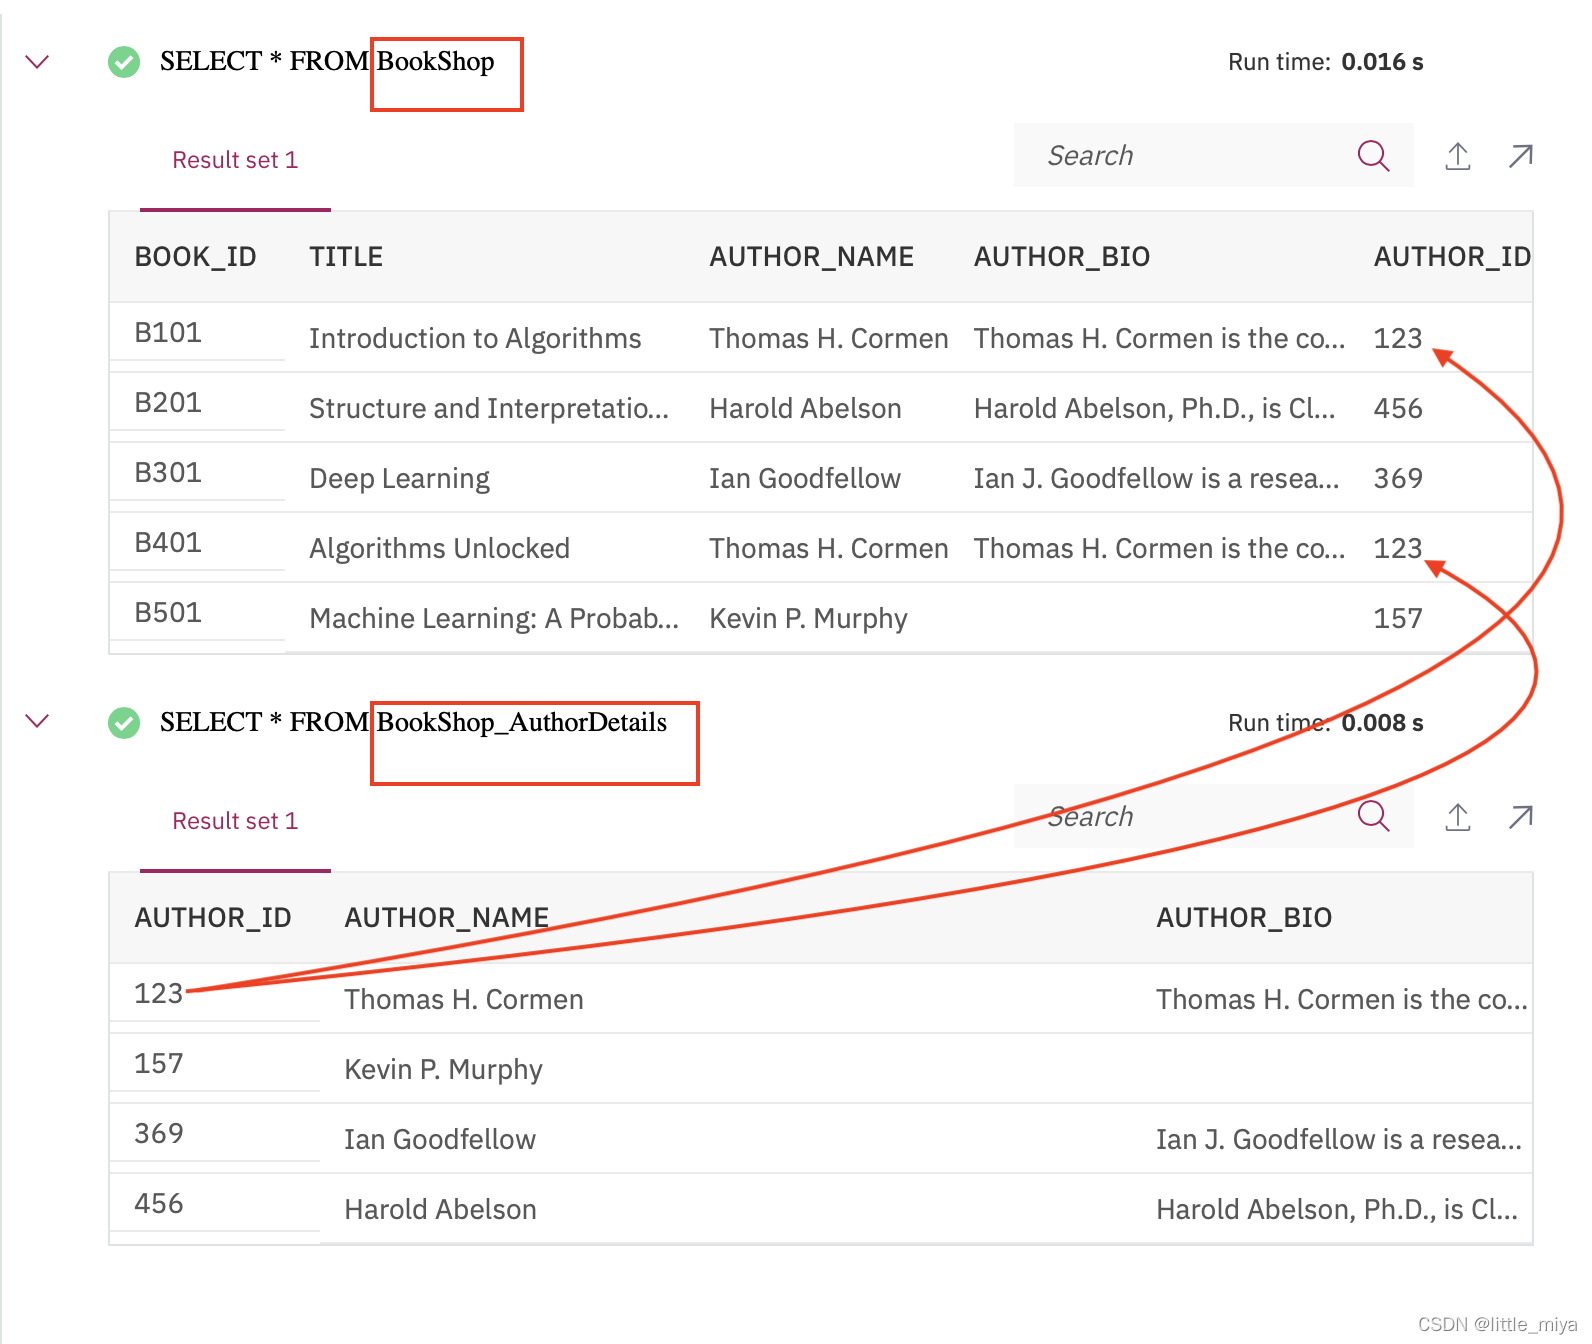Viewport: 1592px width, 1344px height.
Task: Select the B201 cell
Action: click(168, 402)
